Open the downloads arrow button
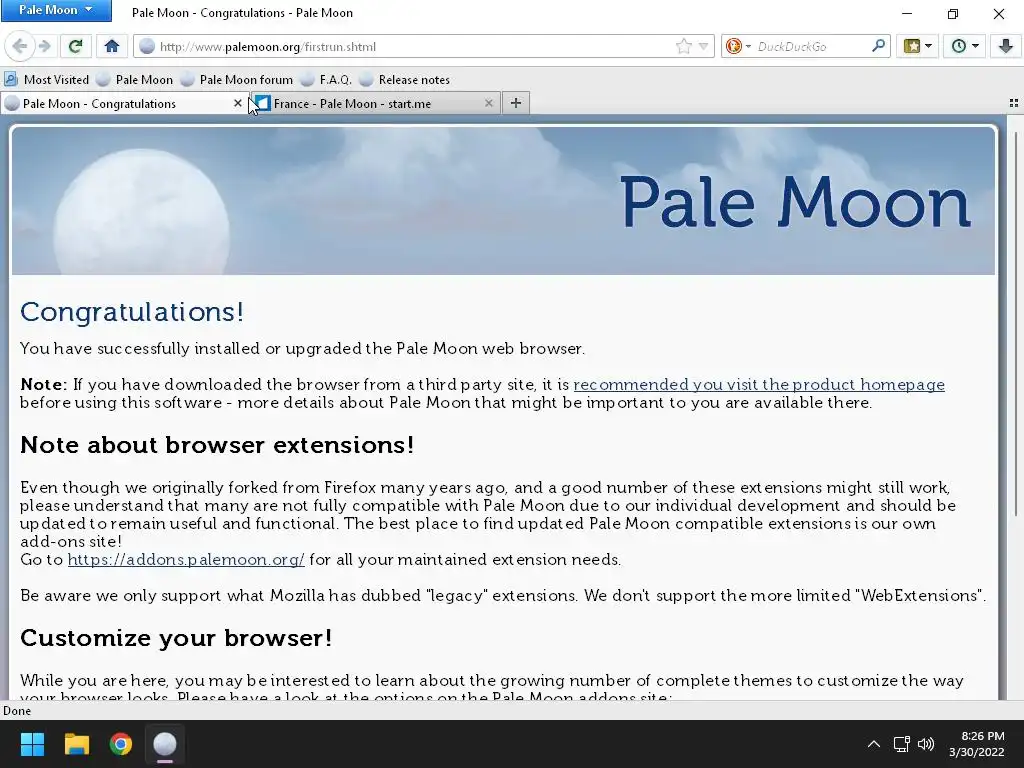 click(x=1005, y=46)
